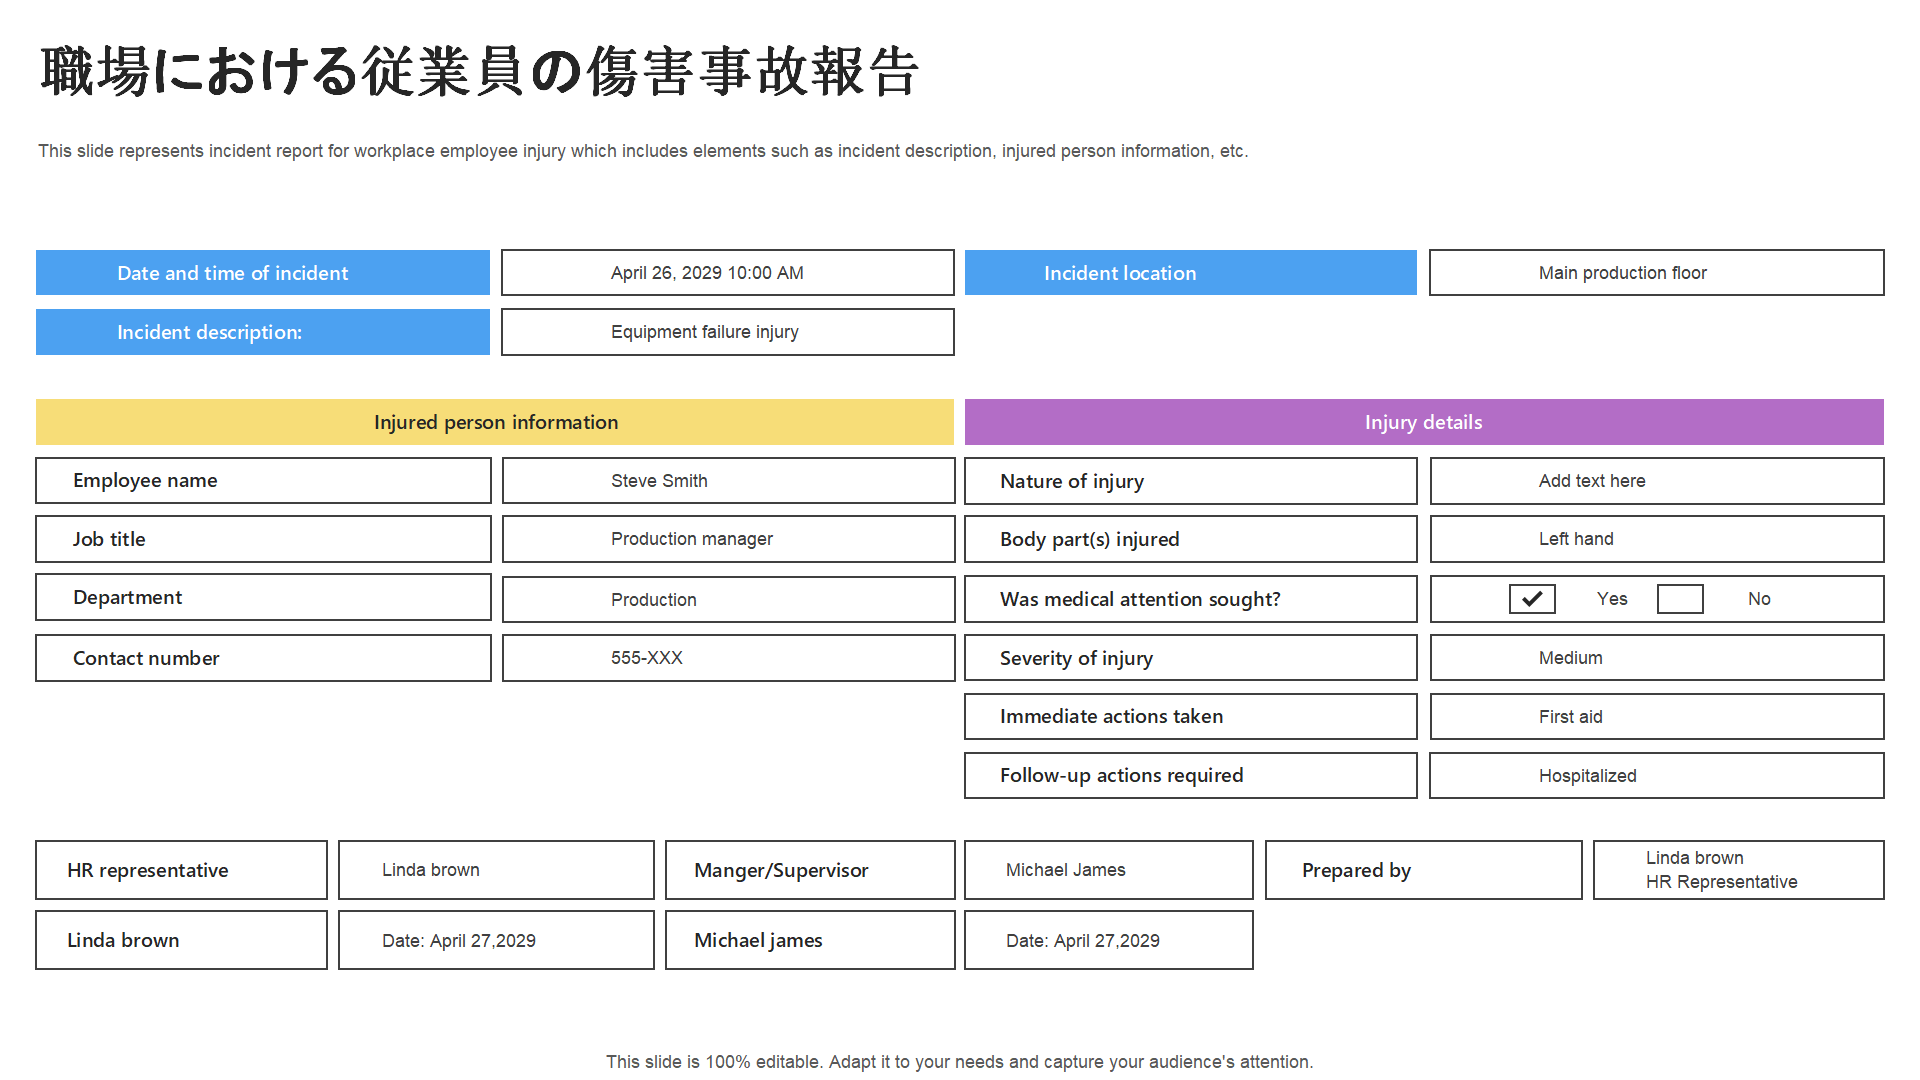Image resolution: width=1920 pixels, height=1080 pixels.
Task: Click 'Linda brown HR Representative' cell
Action: pyautogui.click(x=1738, y=870)
